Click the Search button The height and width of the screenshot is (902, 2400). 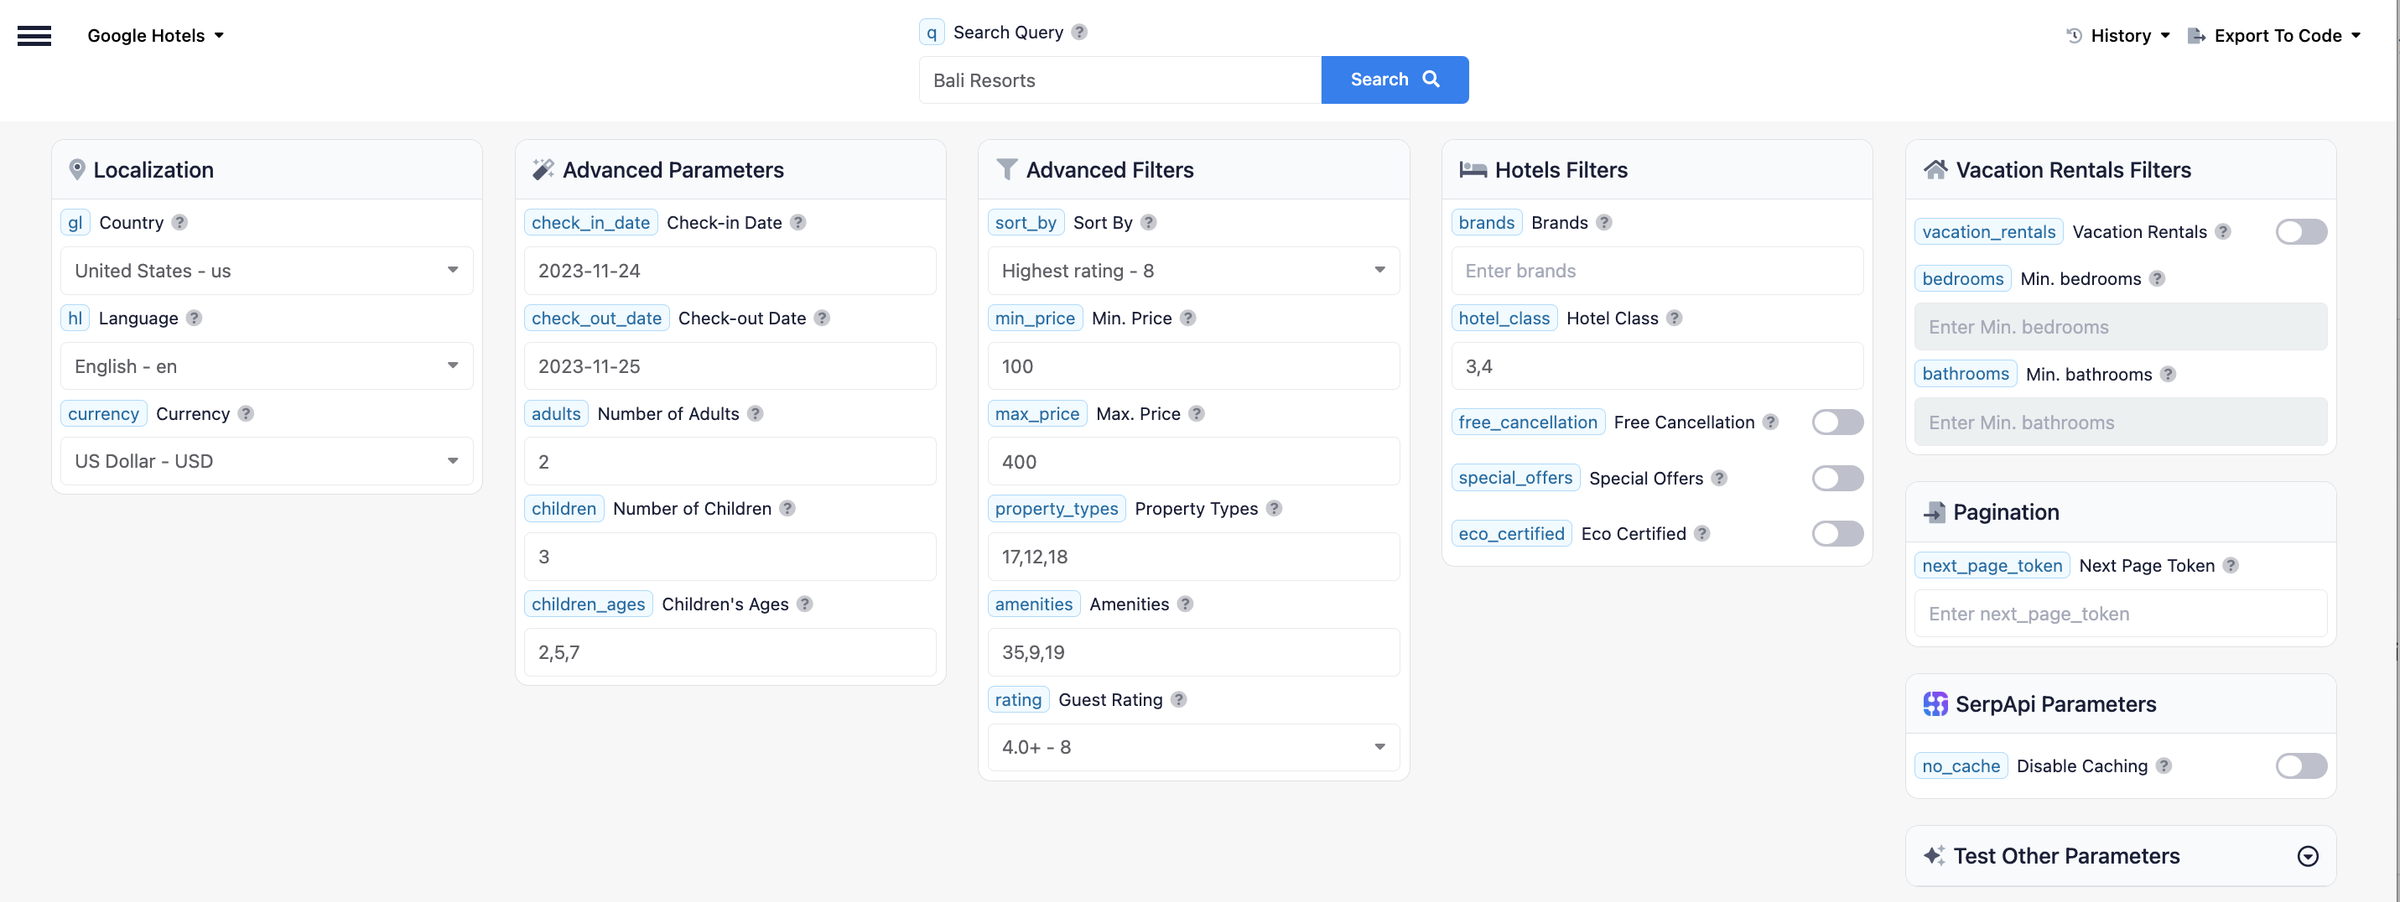(1394, 79)
